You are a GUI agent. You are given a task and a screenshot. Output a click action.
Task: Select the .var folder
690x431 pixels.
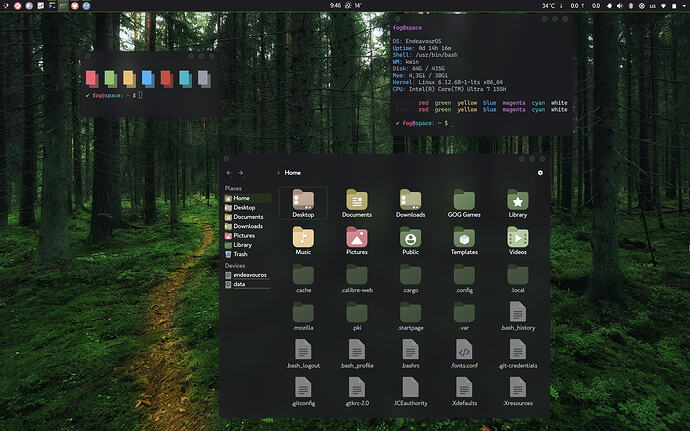coord(464,316)
